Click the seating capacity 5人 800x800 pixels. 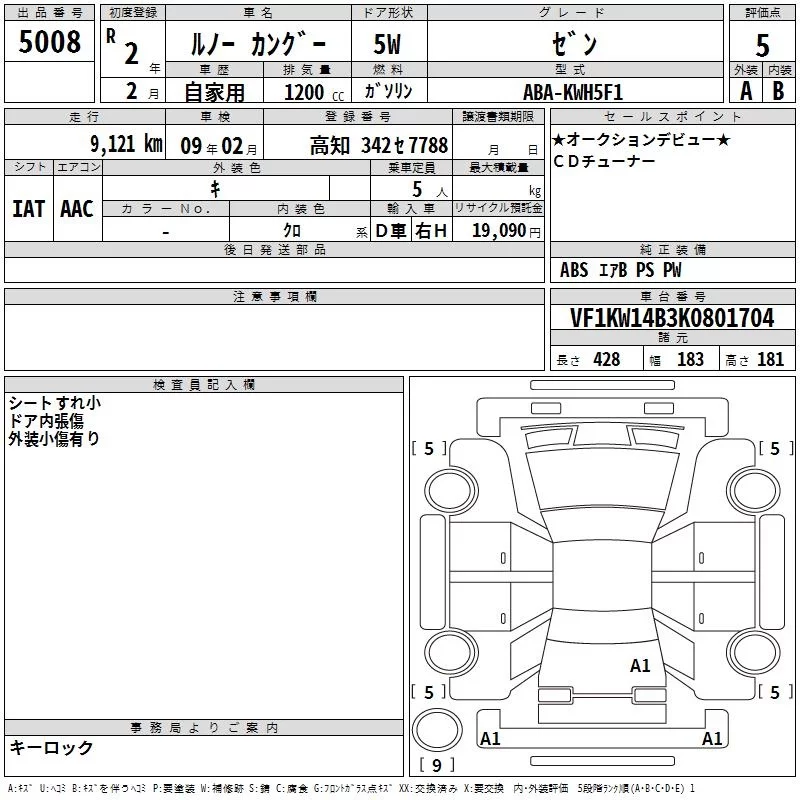[x=430, y=190]
